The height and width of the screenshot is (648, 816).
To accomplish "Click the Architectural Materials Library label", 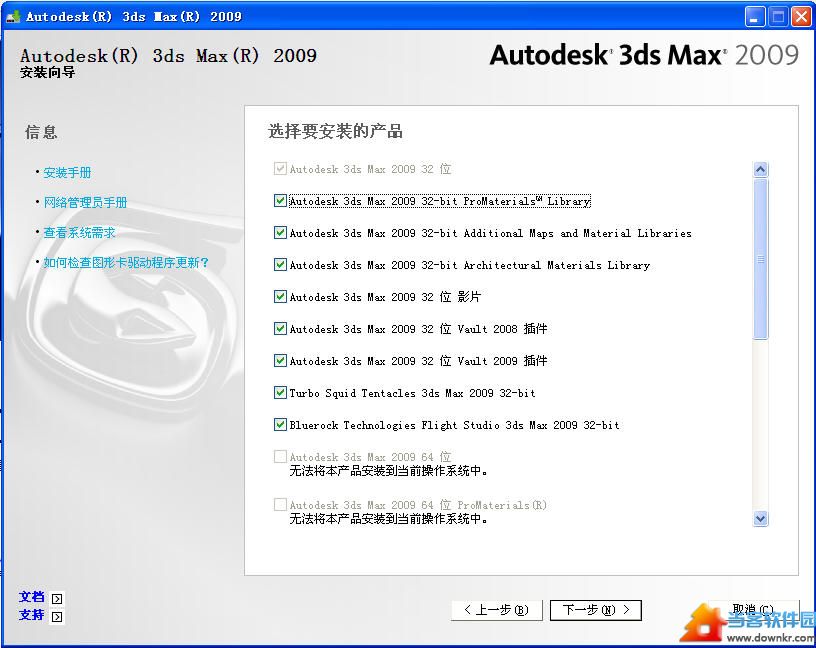I will click(x=469, y=265).
